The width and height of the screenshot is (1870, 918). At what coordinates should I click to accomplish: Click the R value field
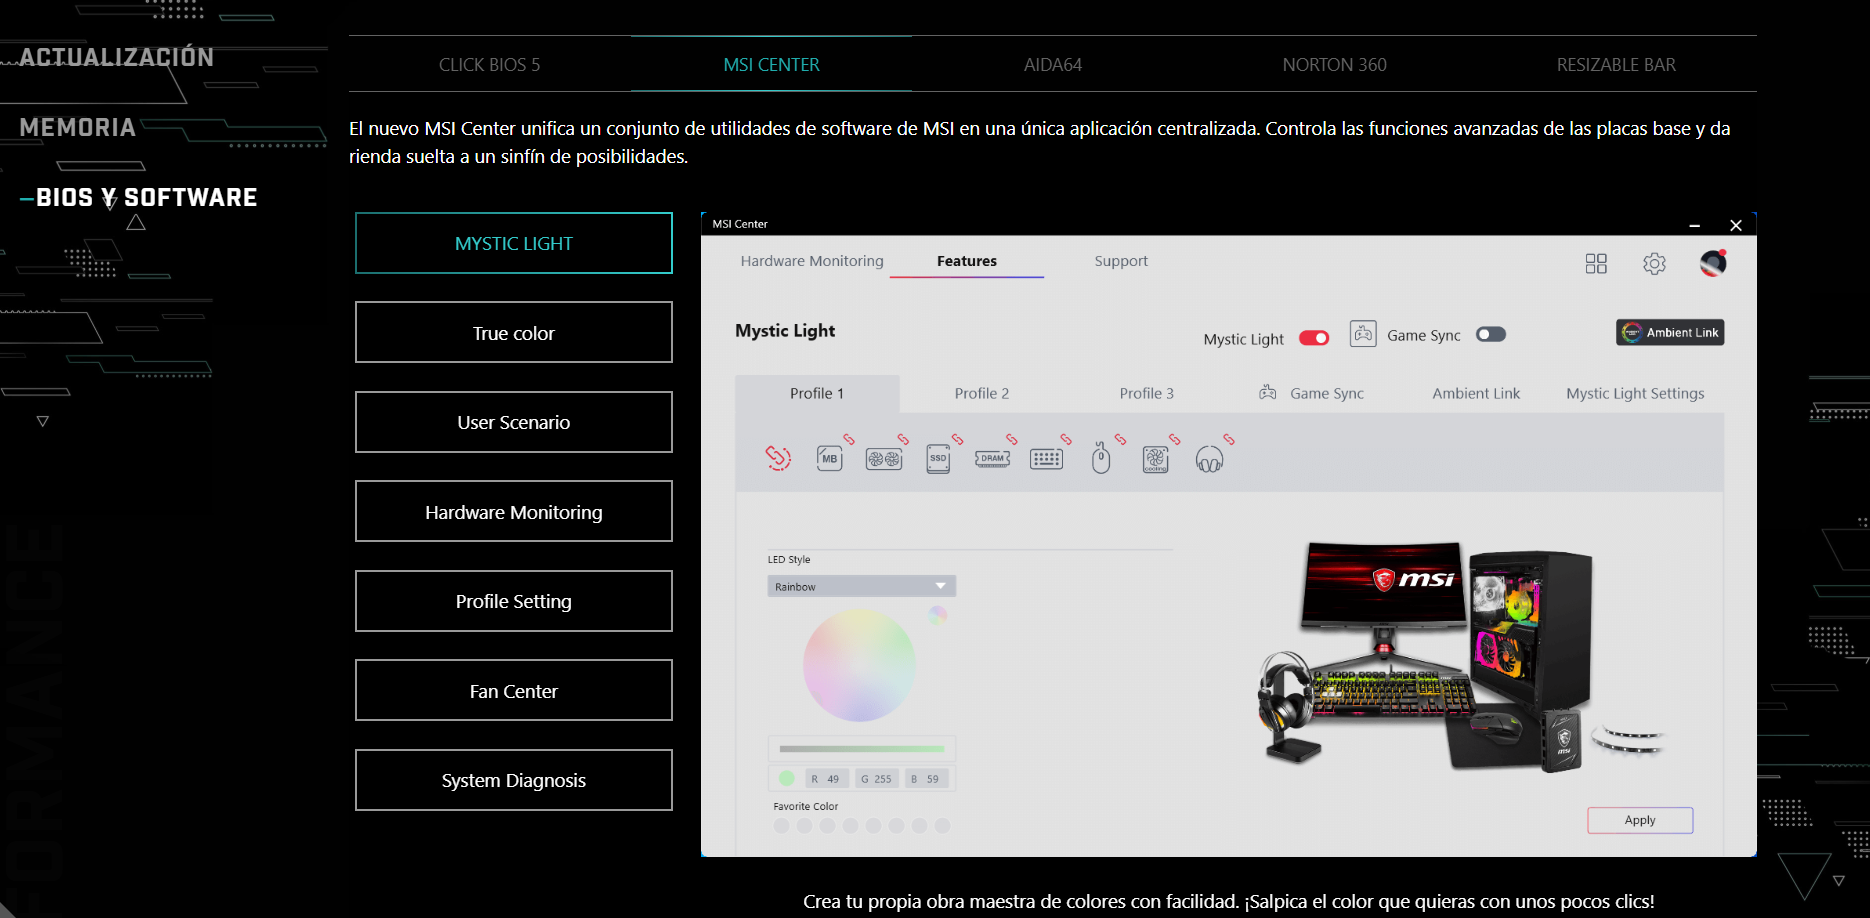(827, 779)
